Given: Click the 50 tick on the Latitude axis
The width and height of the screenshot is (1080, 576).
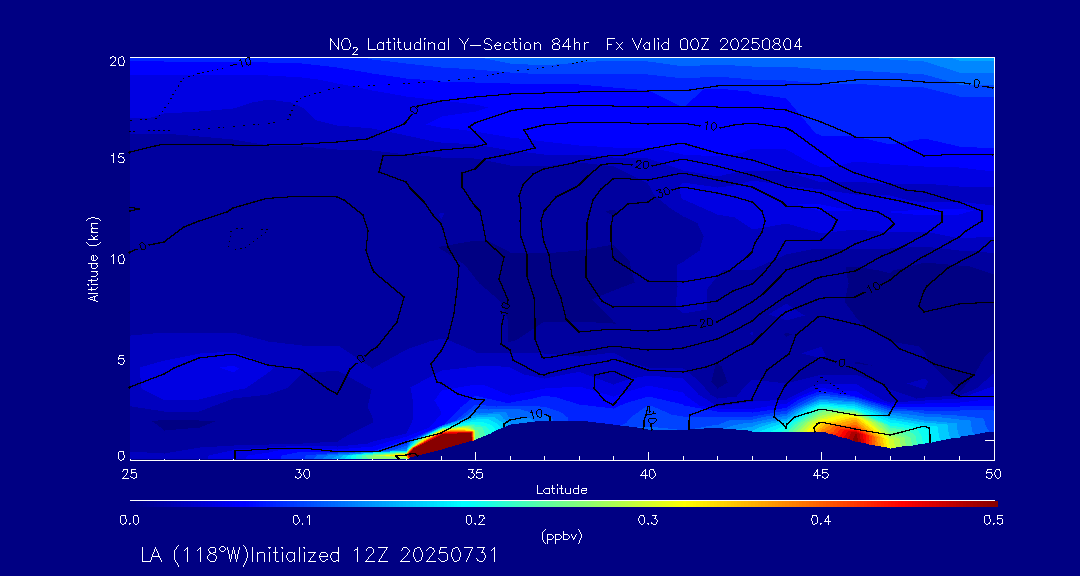Looking at the screenshot, I should coord(994,474).
